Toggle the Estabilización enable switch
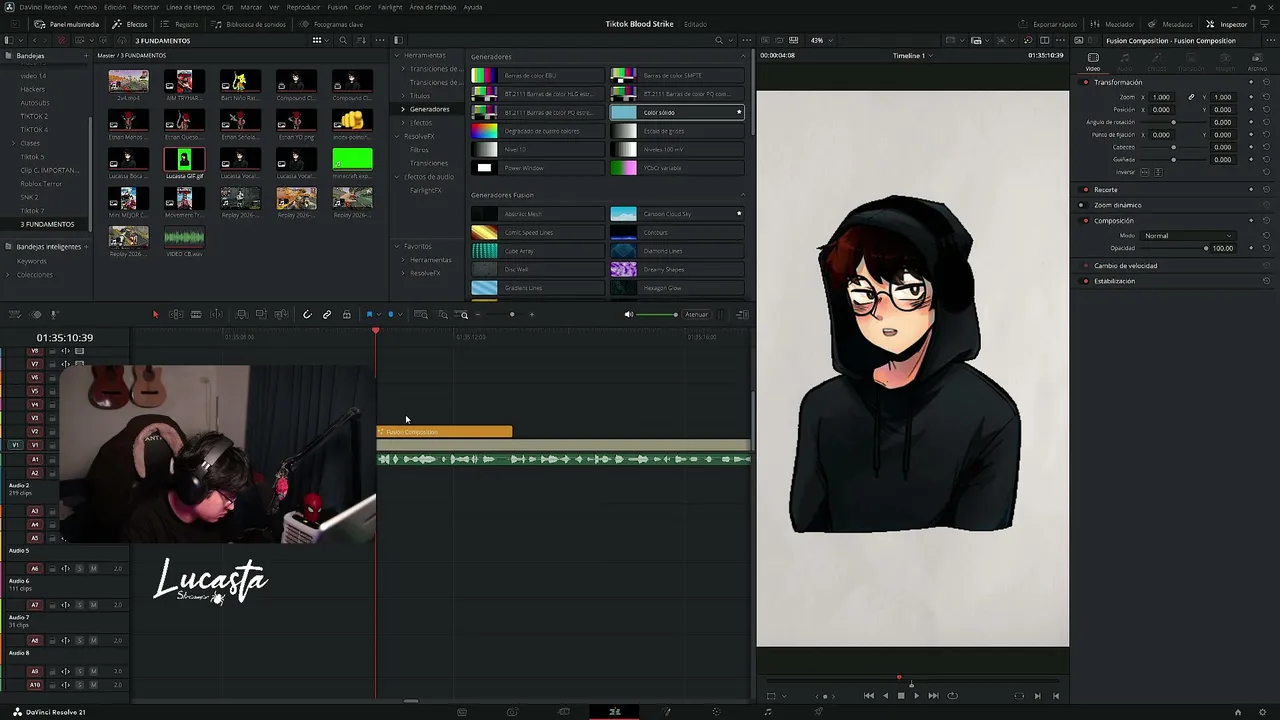 pyautogui.click(x=1086, y=281)
